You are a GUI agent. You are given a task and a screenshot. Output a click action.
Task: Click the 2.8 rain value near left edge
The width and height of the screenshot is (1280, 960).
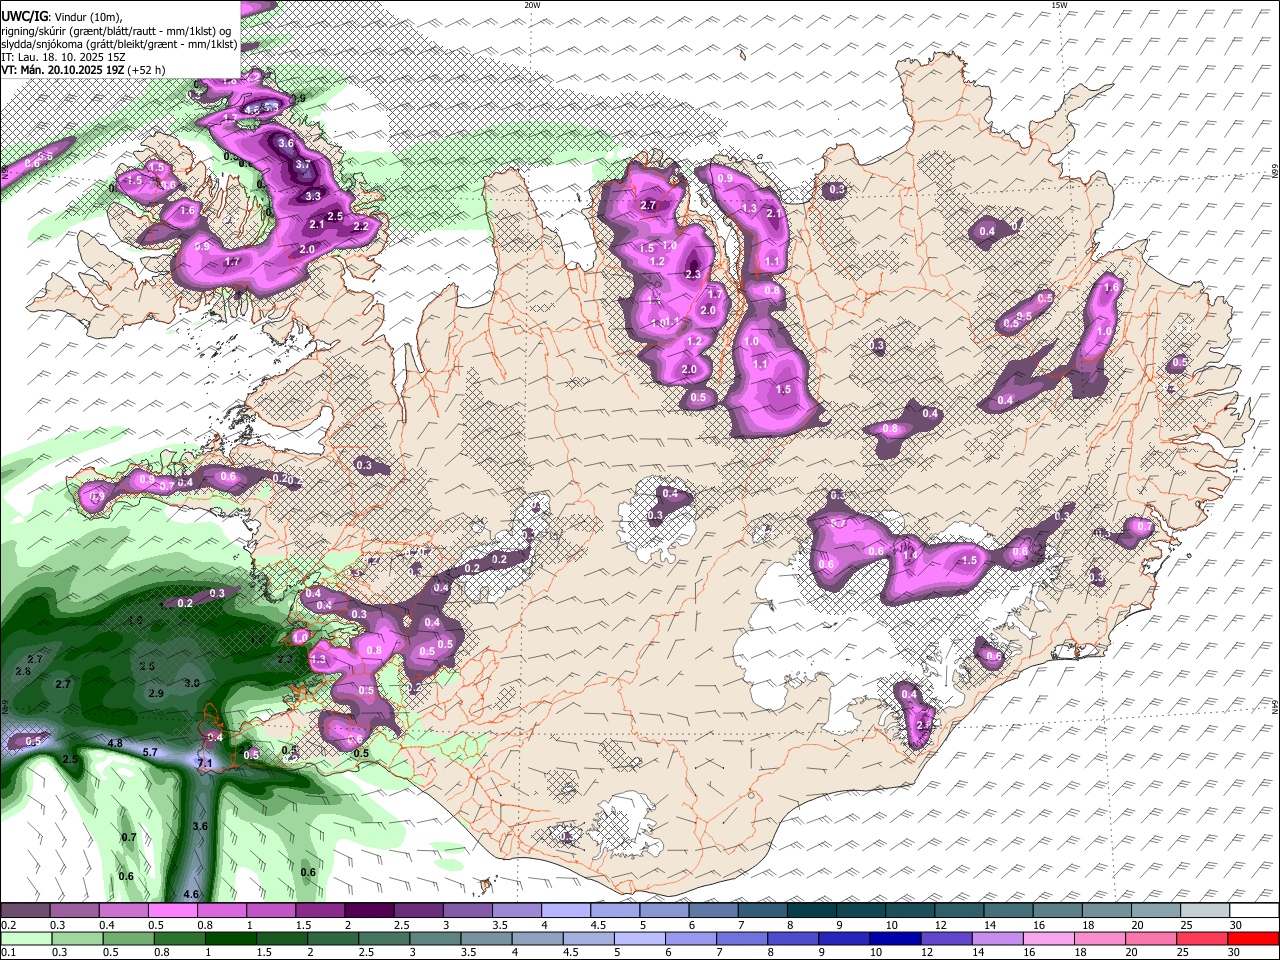coord(23,671)
